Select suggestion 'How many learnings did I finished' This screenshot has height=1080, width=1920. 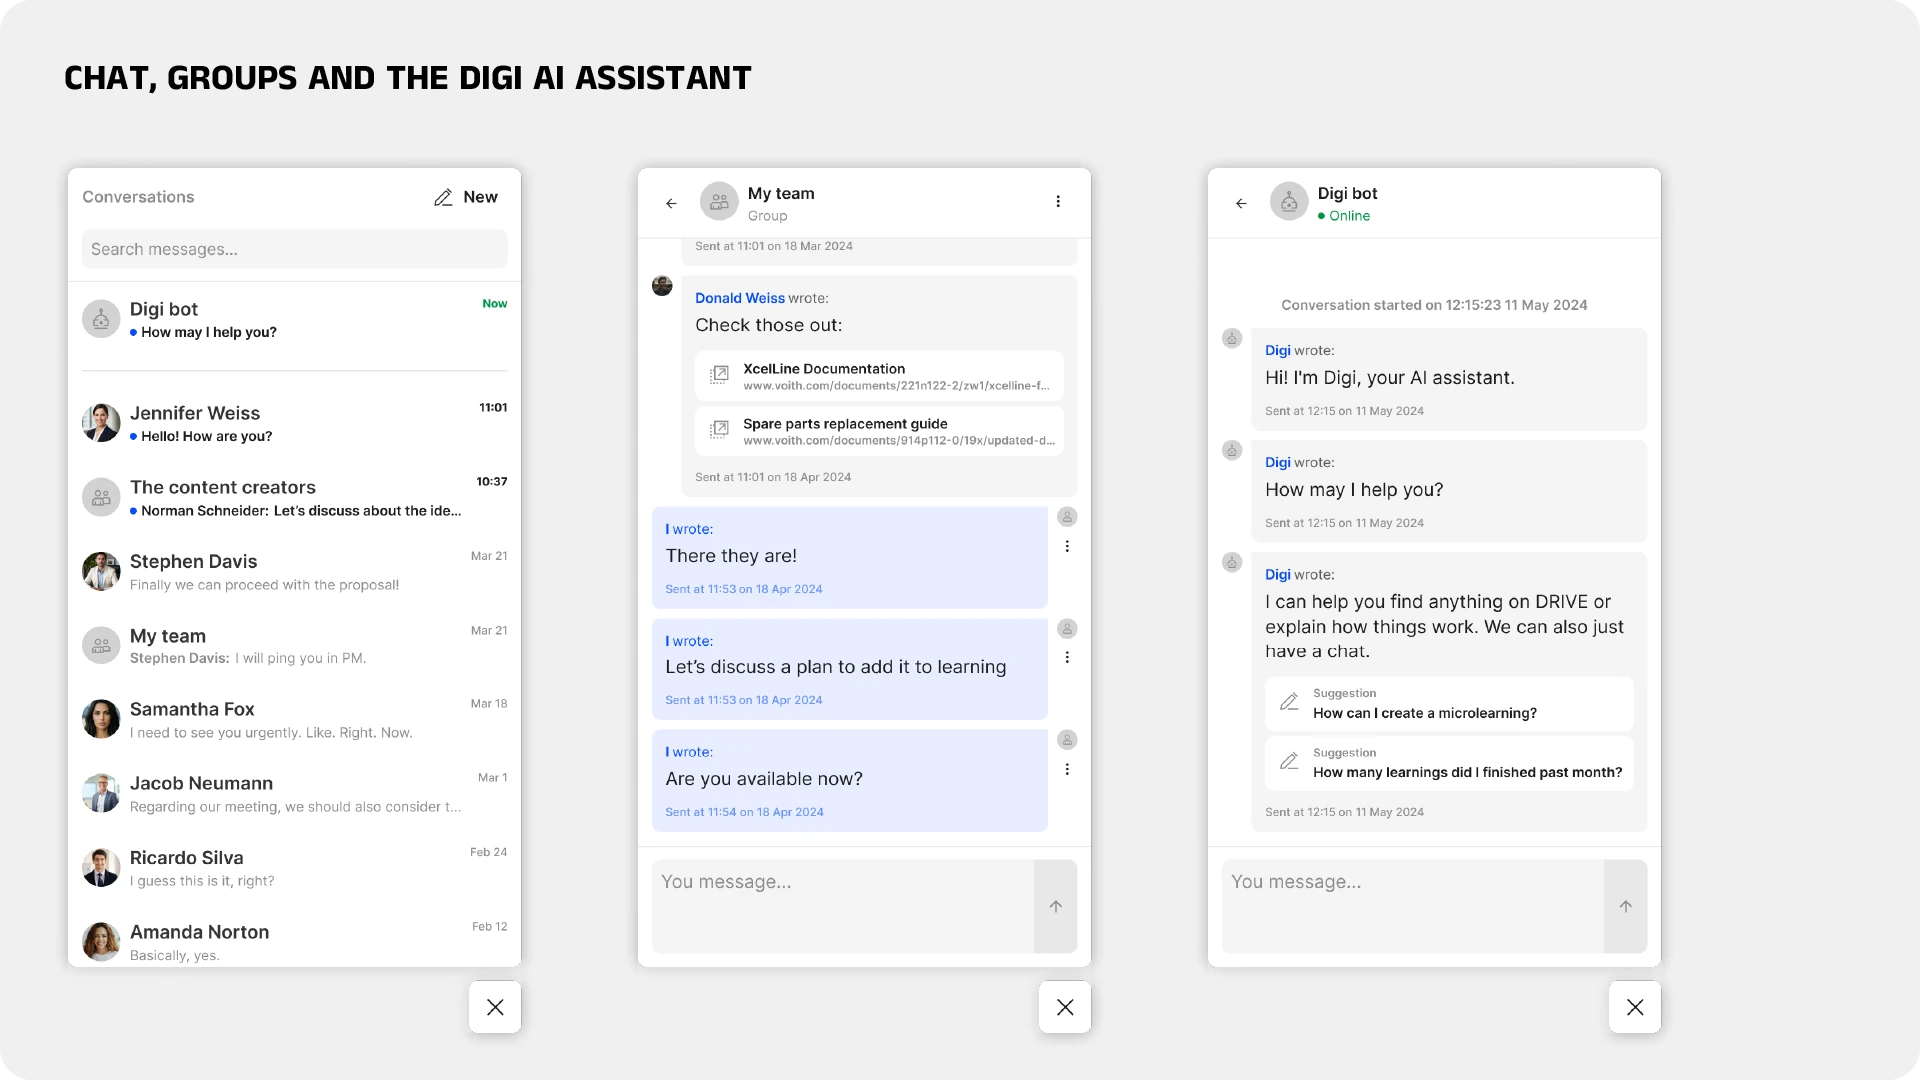point(1449,763)
